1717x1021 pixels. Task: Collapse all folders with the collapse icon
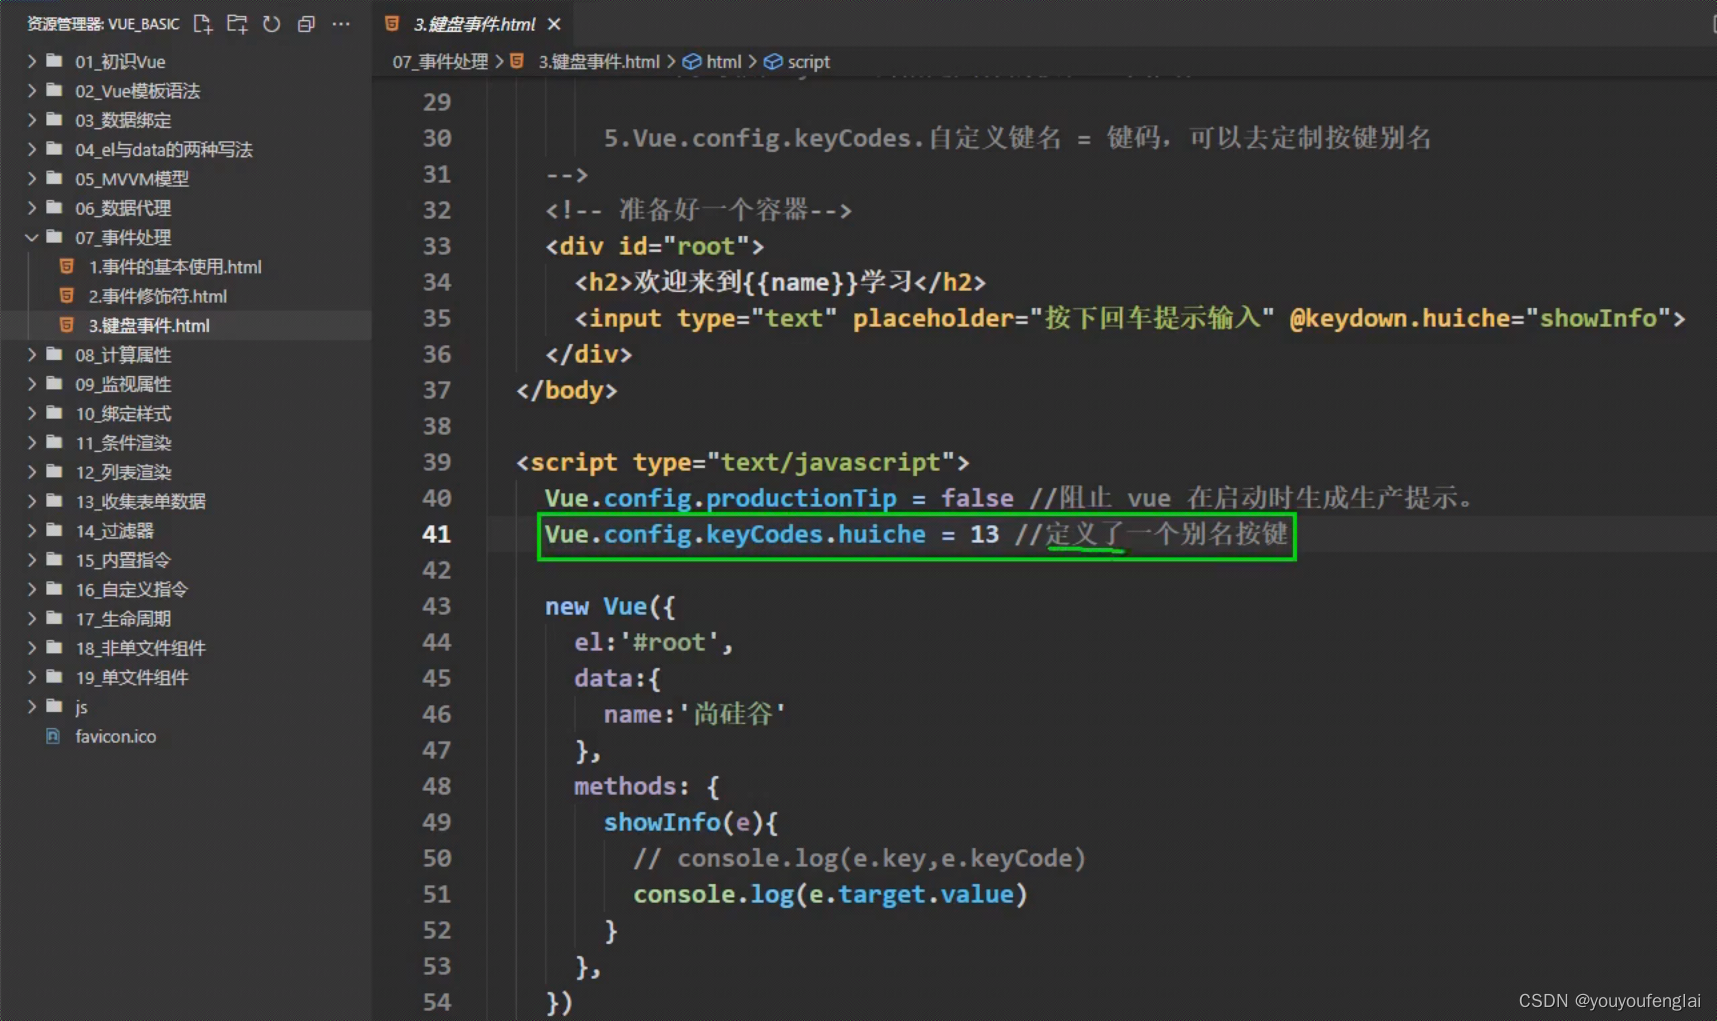[x=306, y=24]
